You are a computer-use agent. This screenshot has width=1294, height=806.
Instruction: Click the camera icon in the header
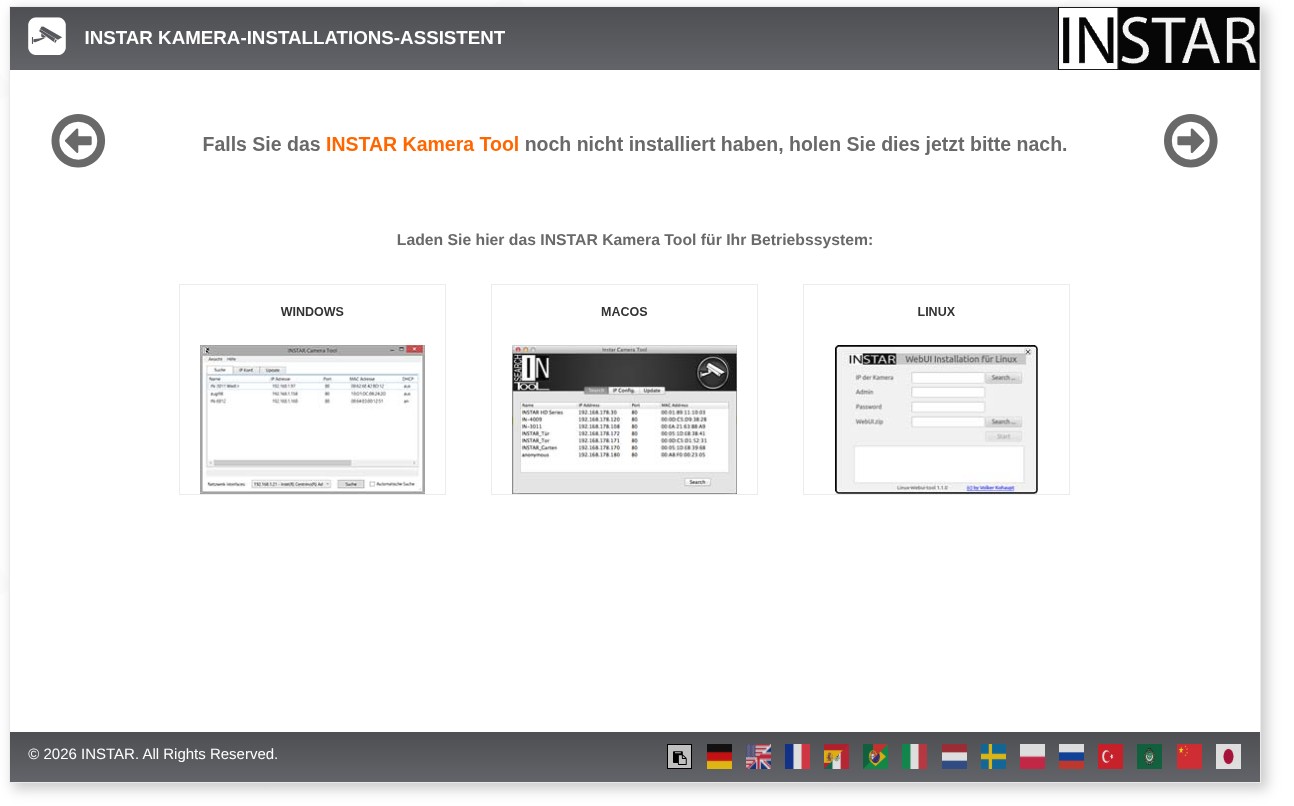[x=47, y=37]
